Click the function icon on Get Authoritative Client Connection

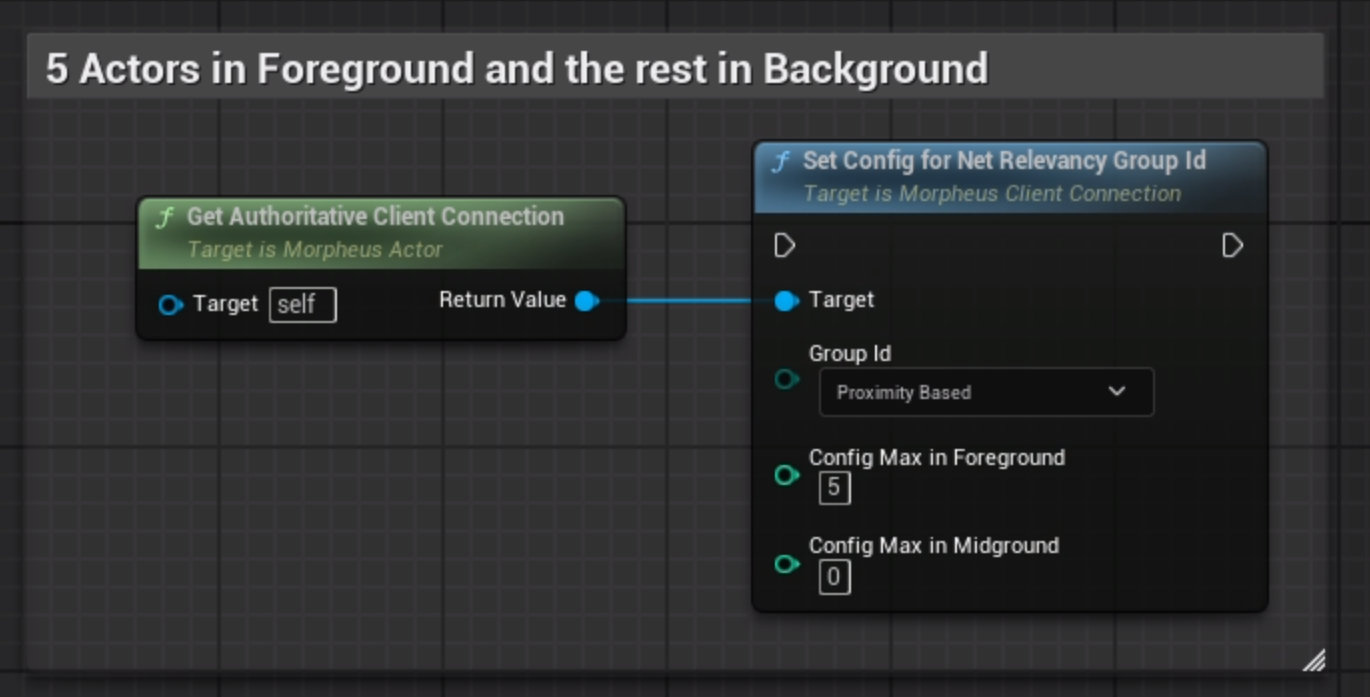pos(164,218)
